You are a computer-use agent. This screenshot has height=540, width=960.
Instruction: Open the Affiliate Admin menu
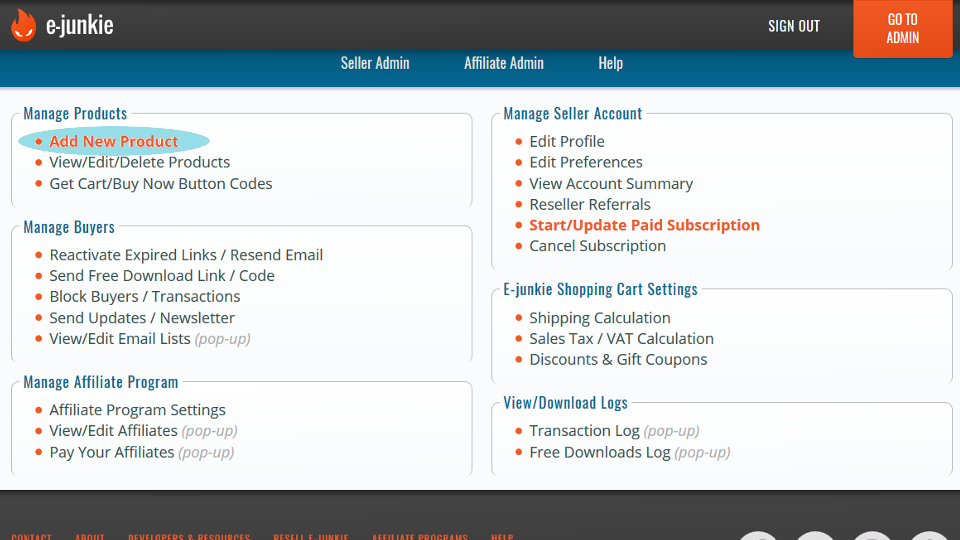tap(504, 63)
